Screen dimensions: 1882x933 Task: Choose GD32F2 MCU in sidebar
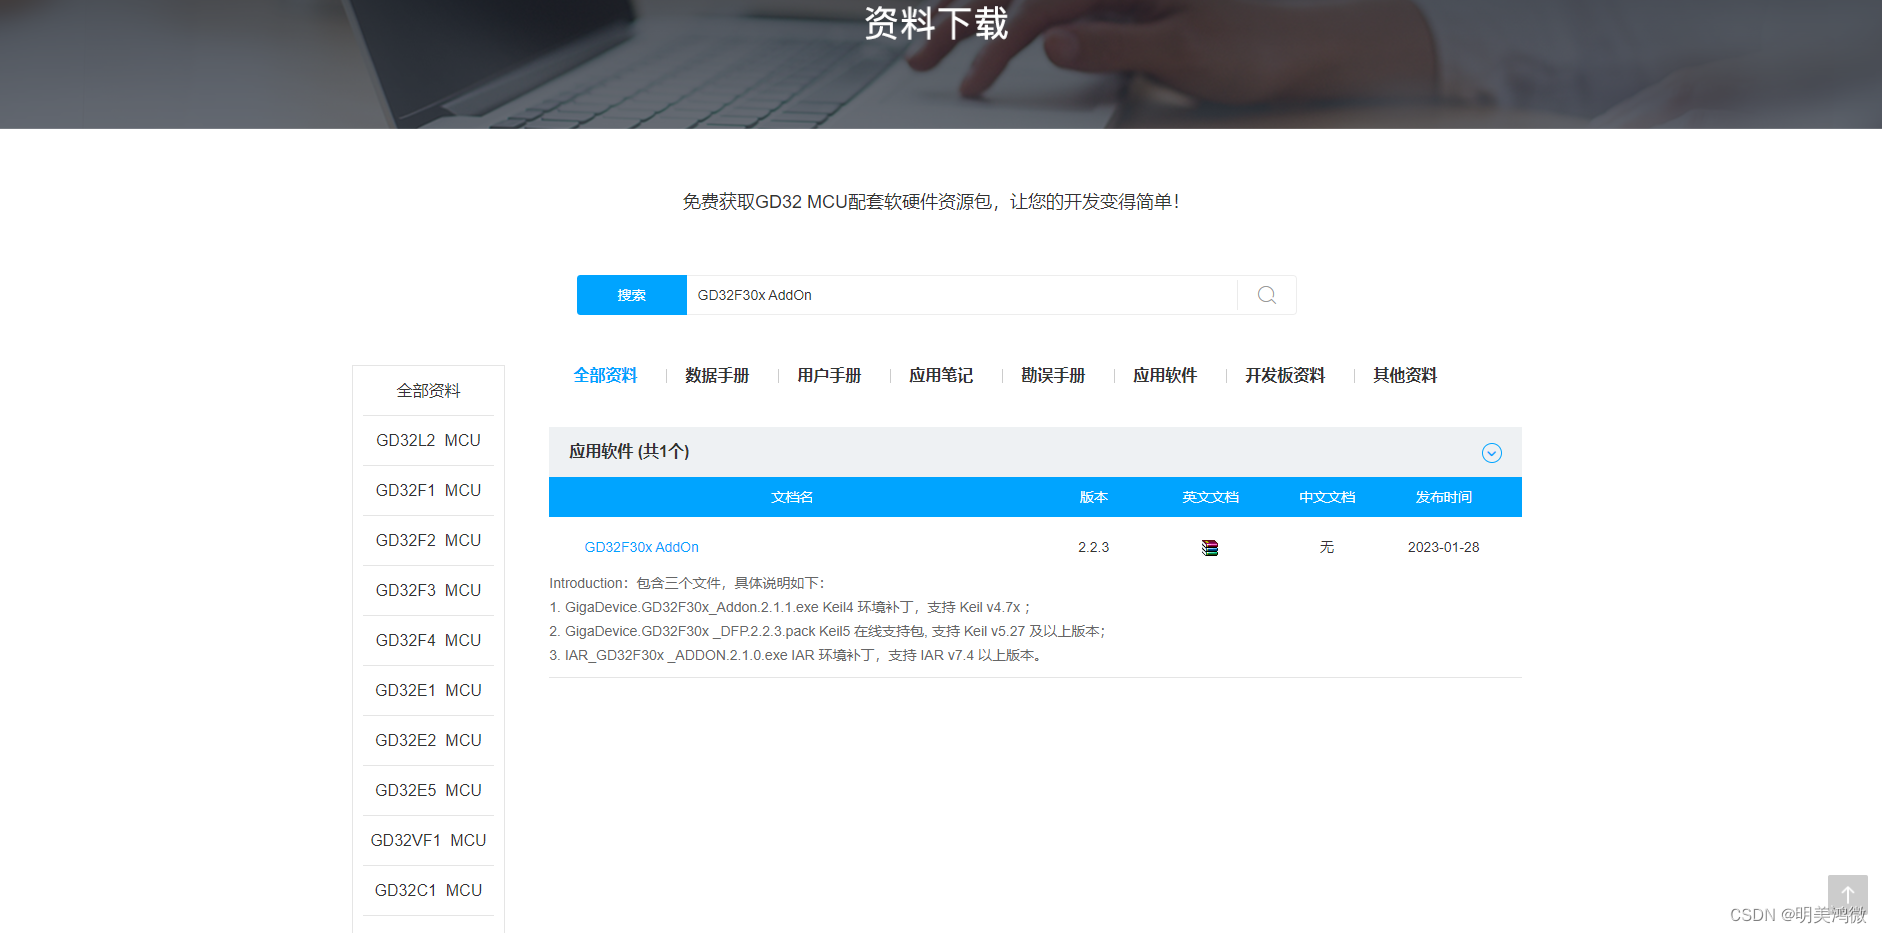click(428, 540)
